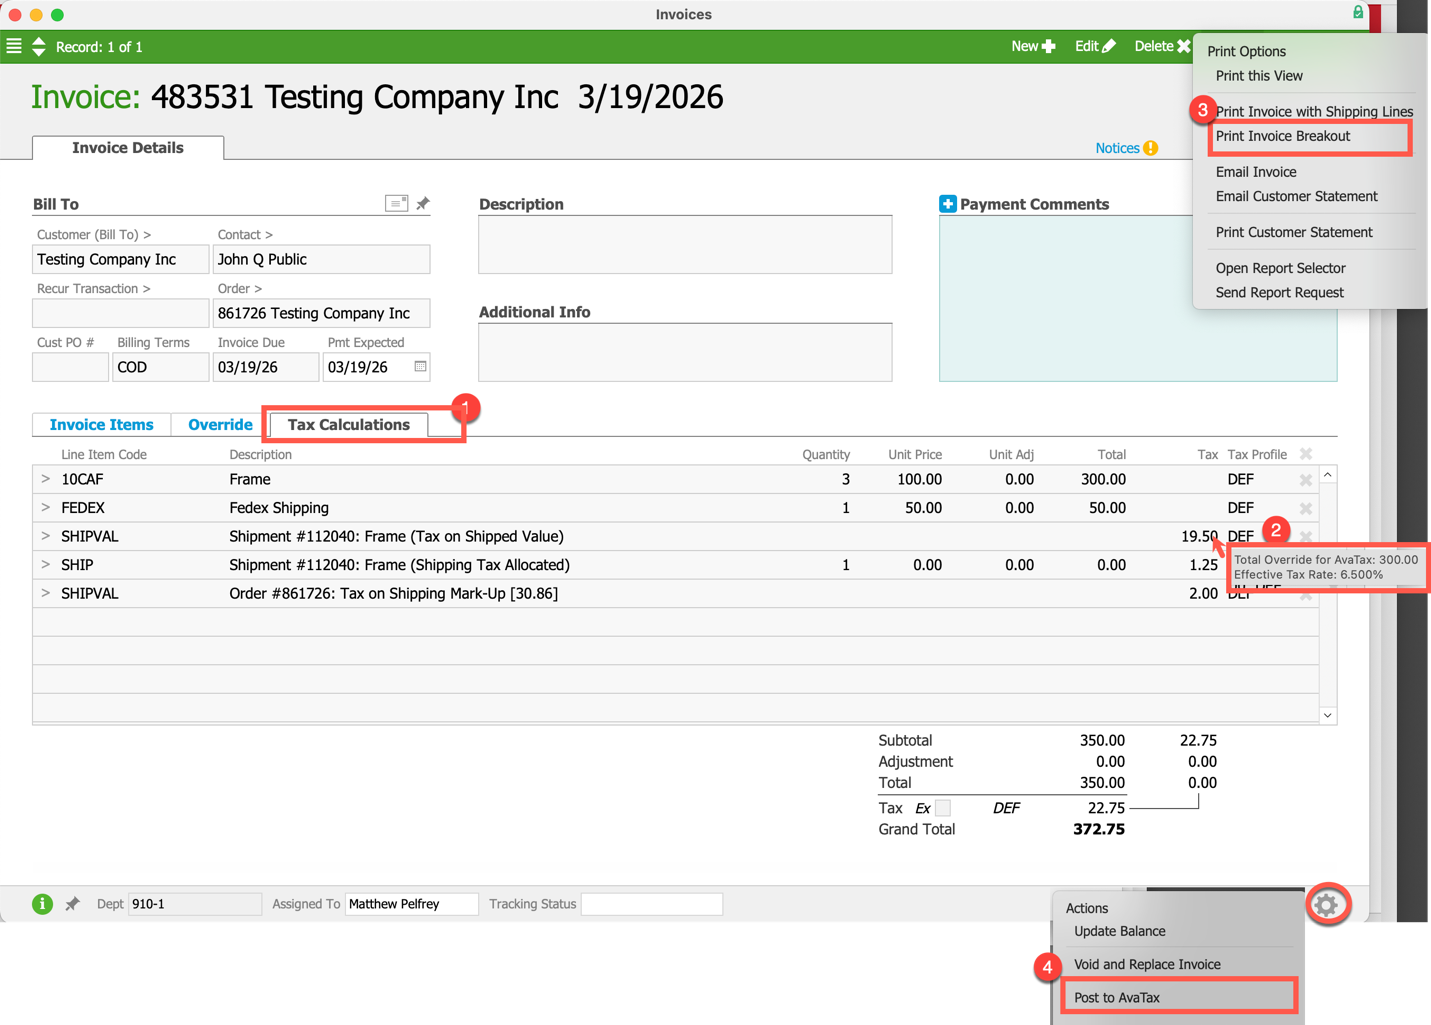Click the Additional Info text box
Screen dimensions: 1431x1025
click(685, 352)
